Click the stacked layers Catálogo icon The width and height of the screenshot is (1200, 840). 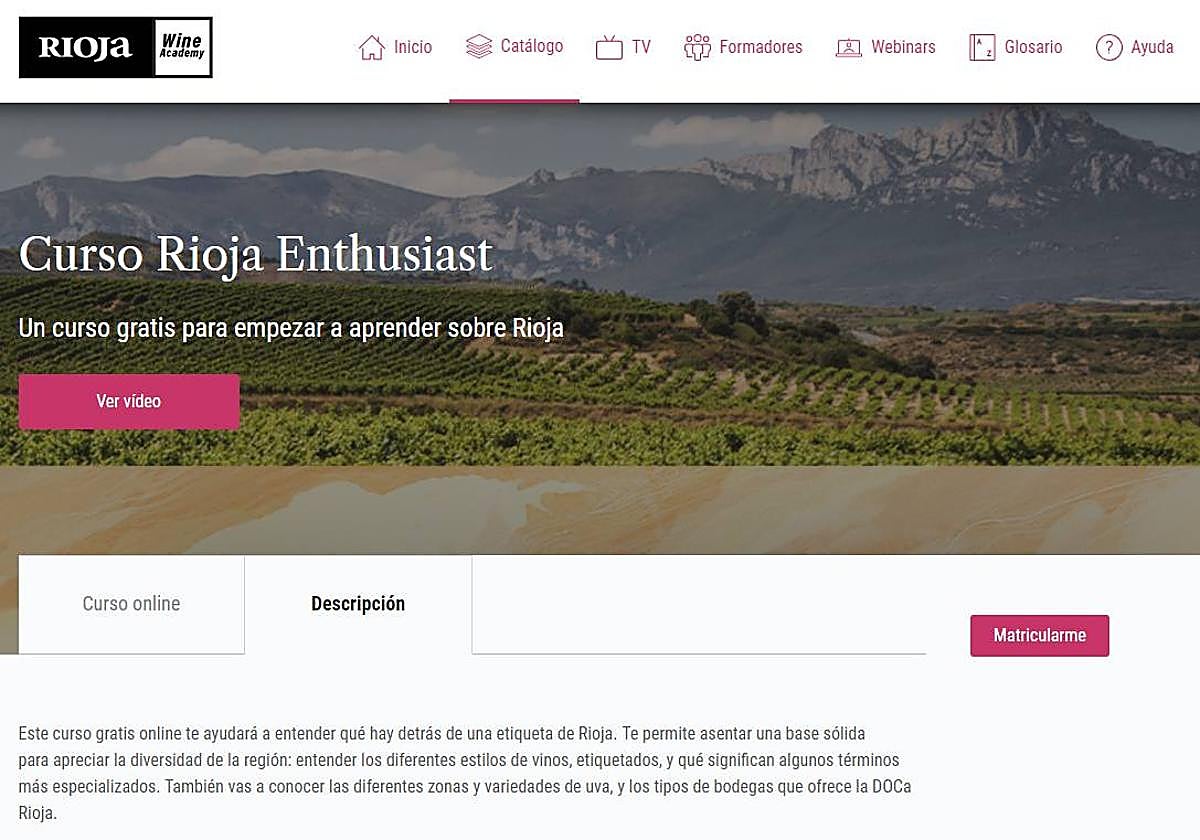(479, 47)
